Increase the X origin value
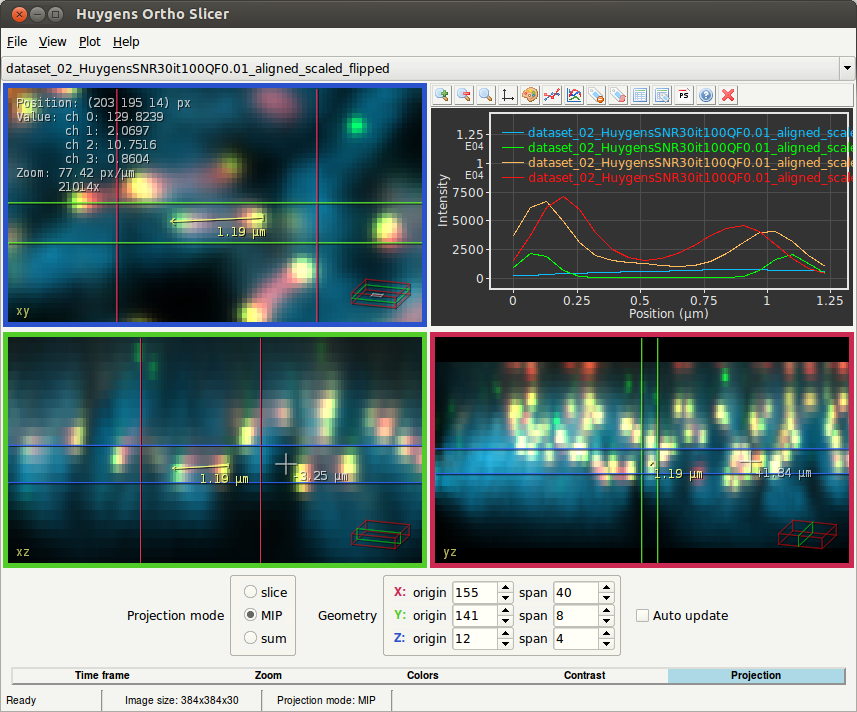 (506, 587)
